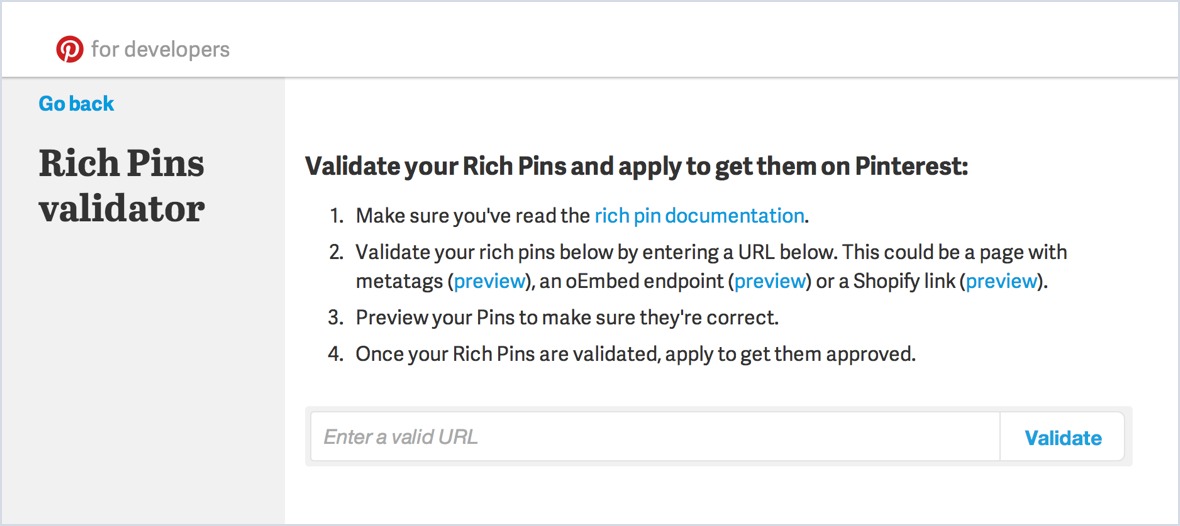Click the "Once your Rich Pins are validated" step

pos(635,354)
